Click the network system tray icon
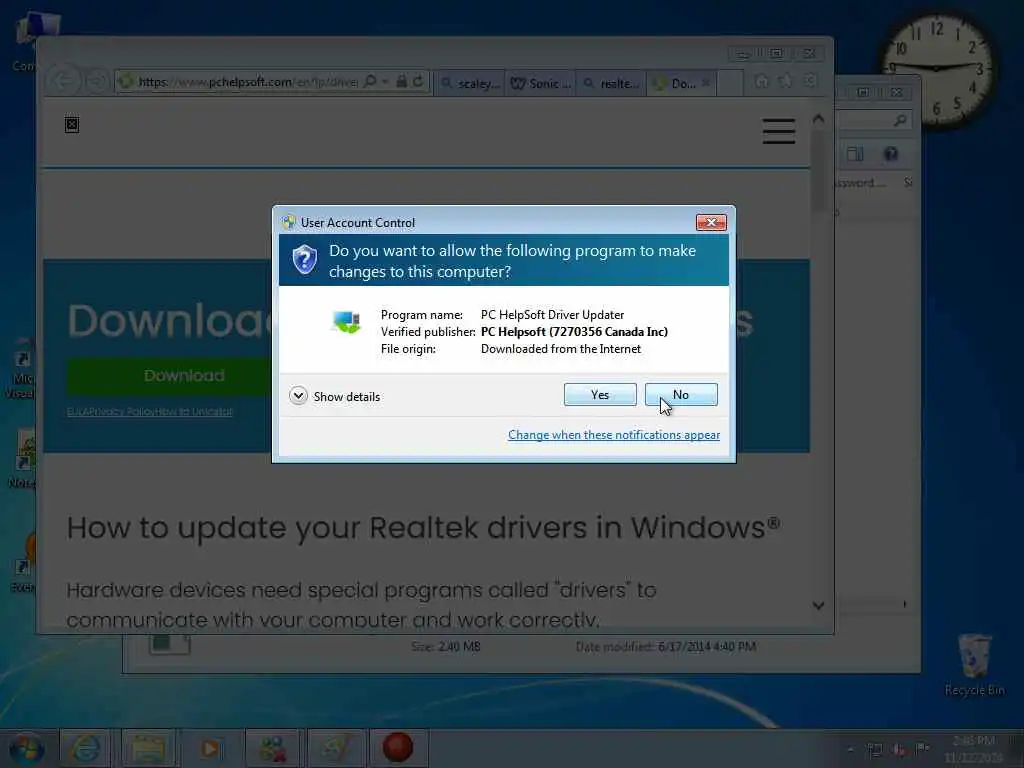1024x768 pixels. tap(874, 749)
